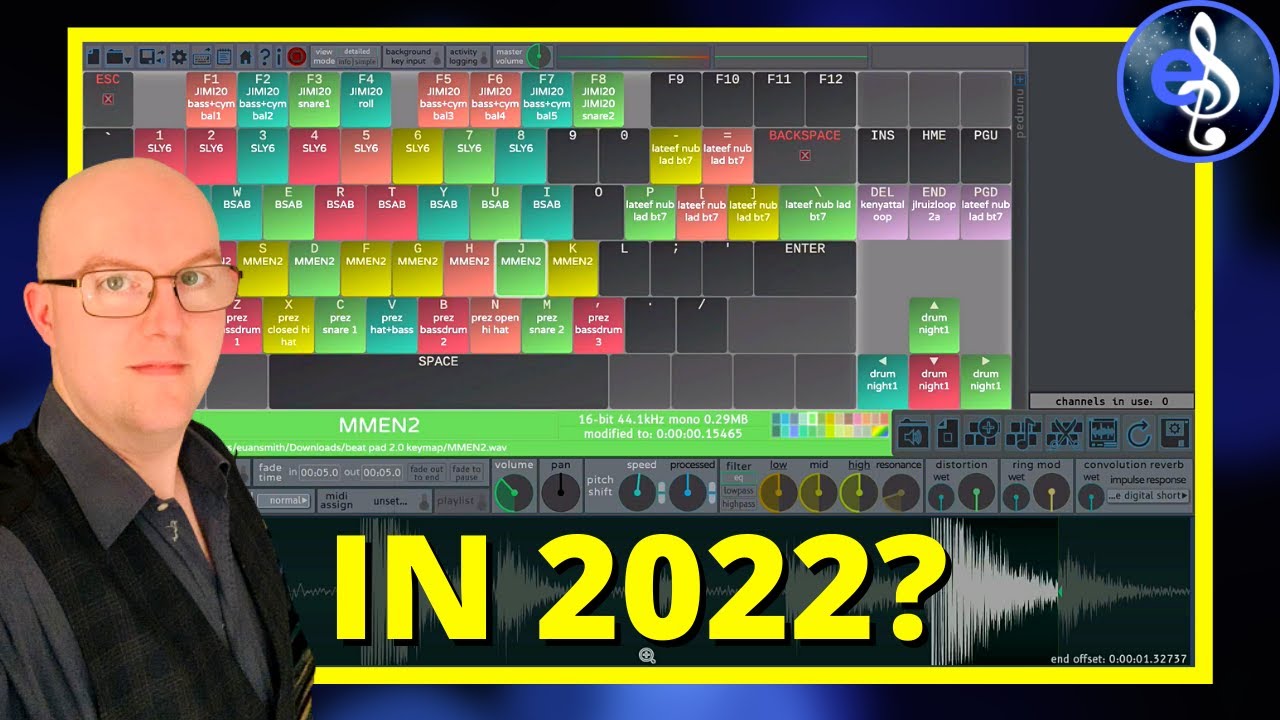Select the 'simple' view mode

(365, 62)
